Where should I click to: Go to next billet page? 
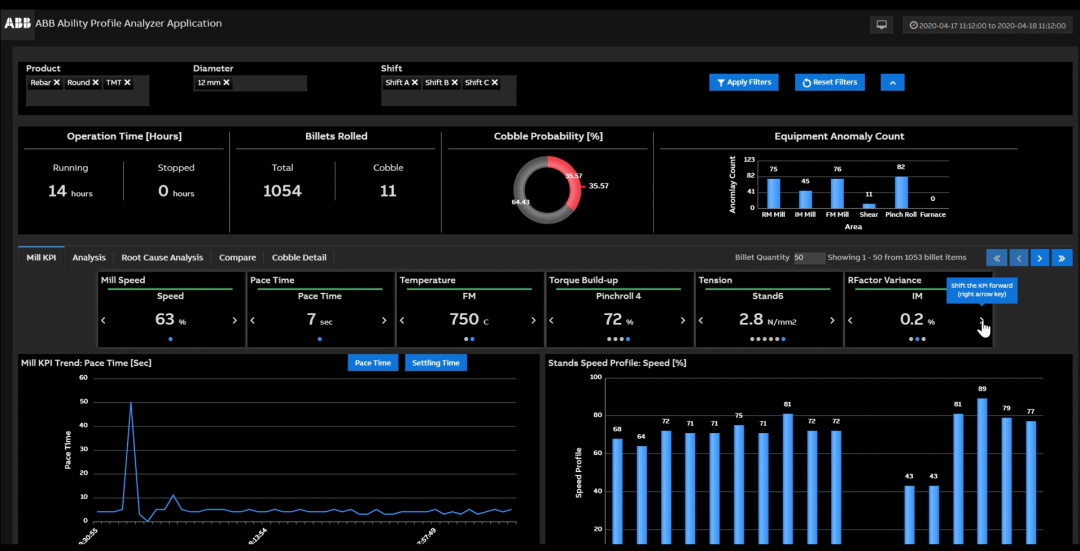[x=1040, y=258]
